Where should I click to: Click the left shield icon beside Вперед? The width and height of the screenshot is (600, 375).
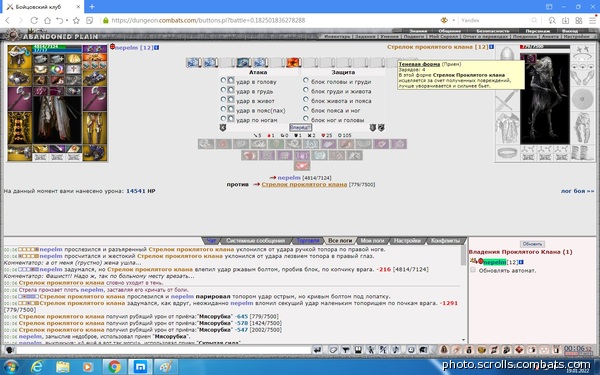[x=223, y=128]
